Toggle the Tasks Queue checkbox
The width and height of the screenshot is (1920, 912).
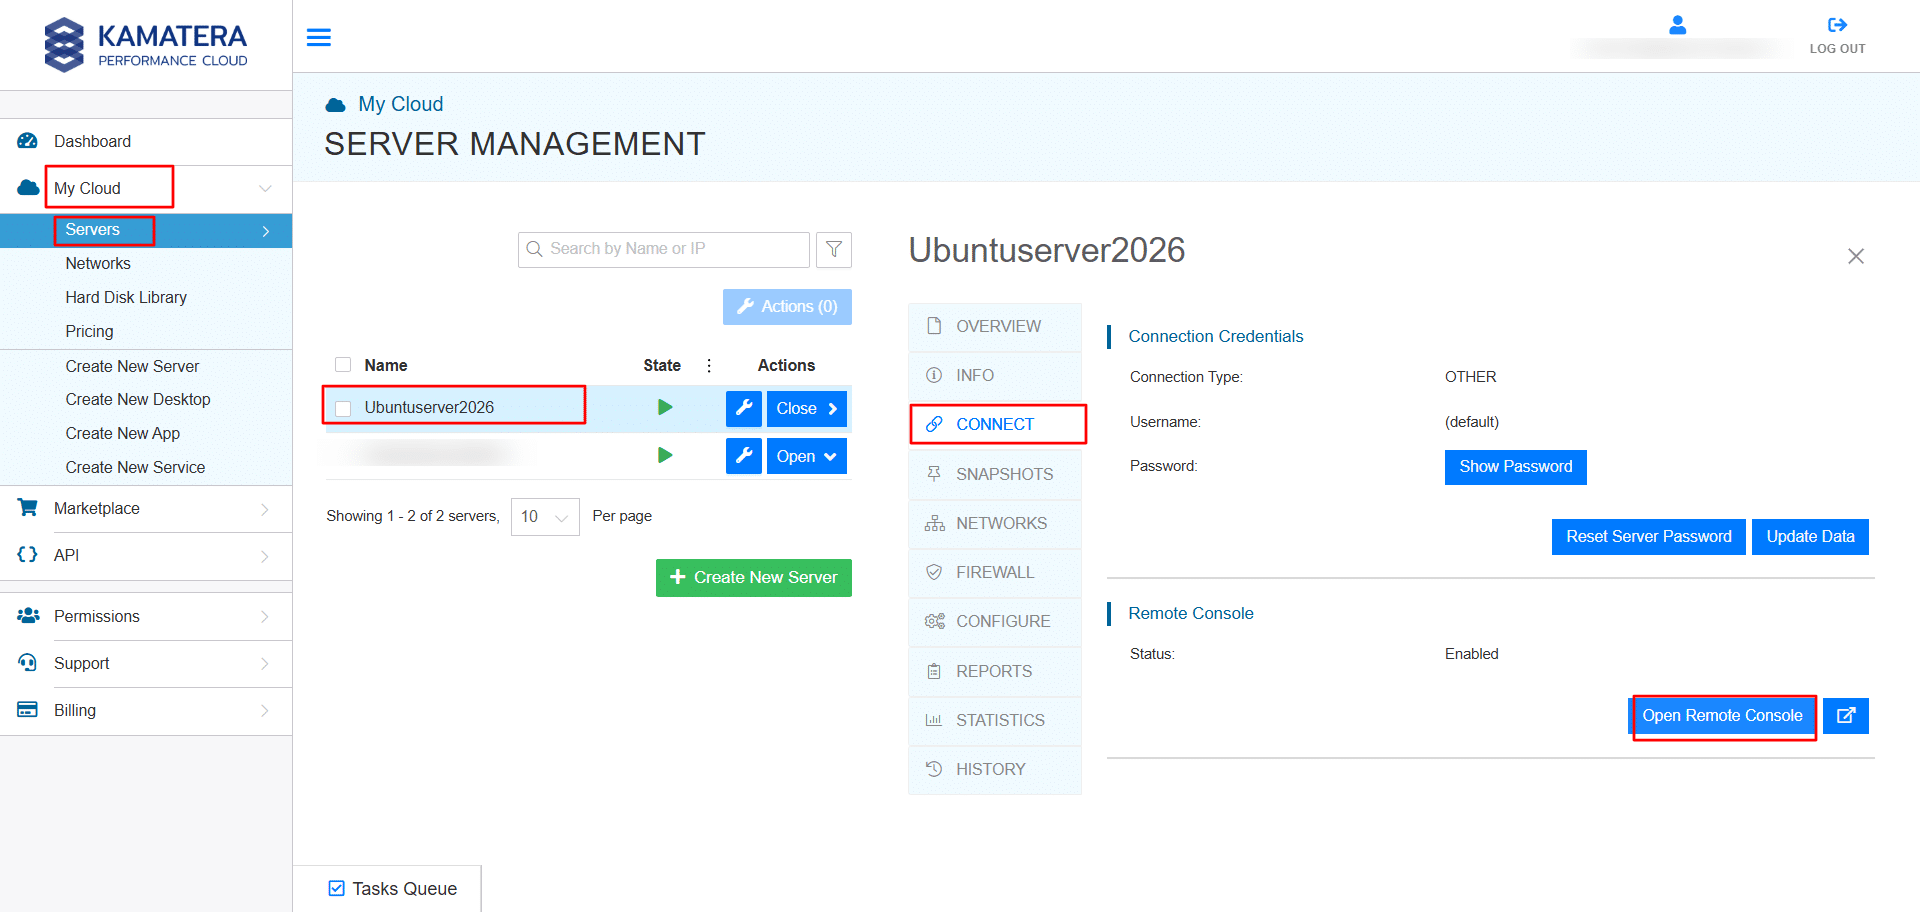point(337,888)
